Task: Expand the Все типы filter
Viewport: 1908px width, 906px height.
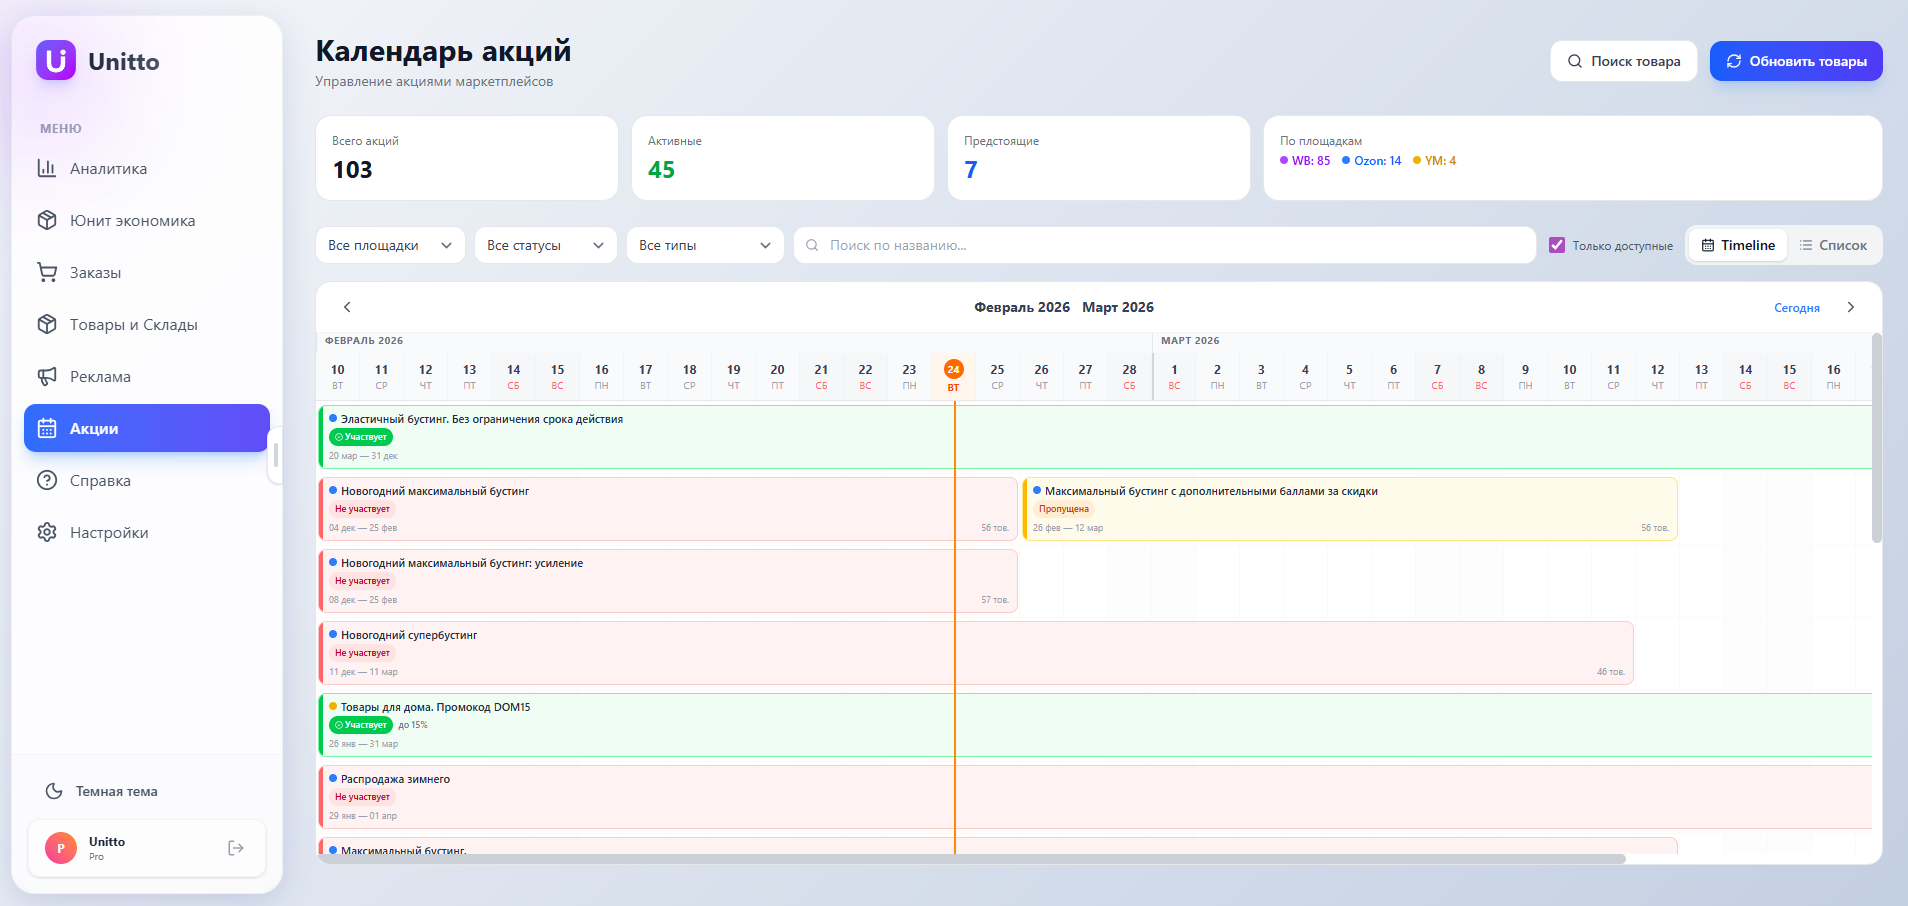Action: [704, 245]
